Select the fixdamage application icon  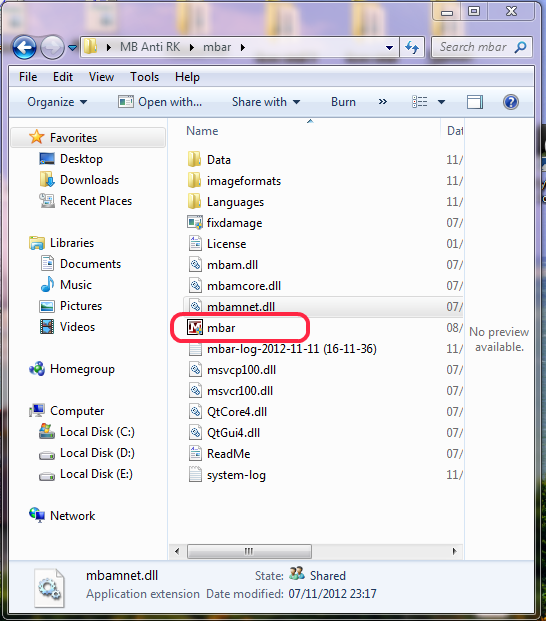pyautogui.click(x=195, y=223)
